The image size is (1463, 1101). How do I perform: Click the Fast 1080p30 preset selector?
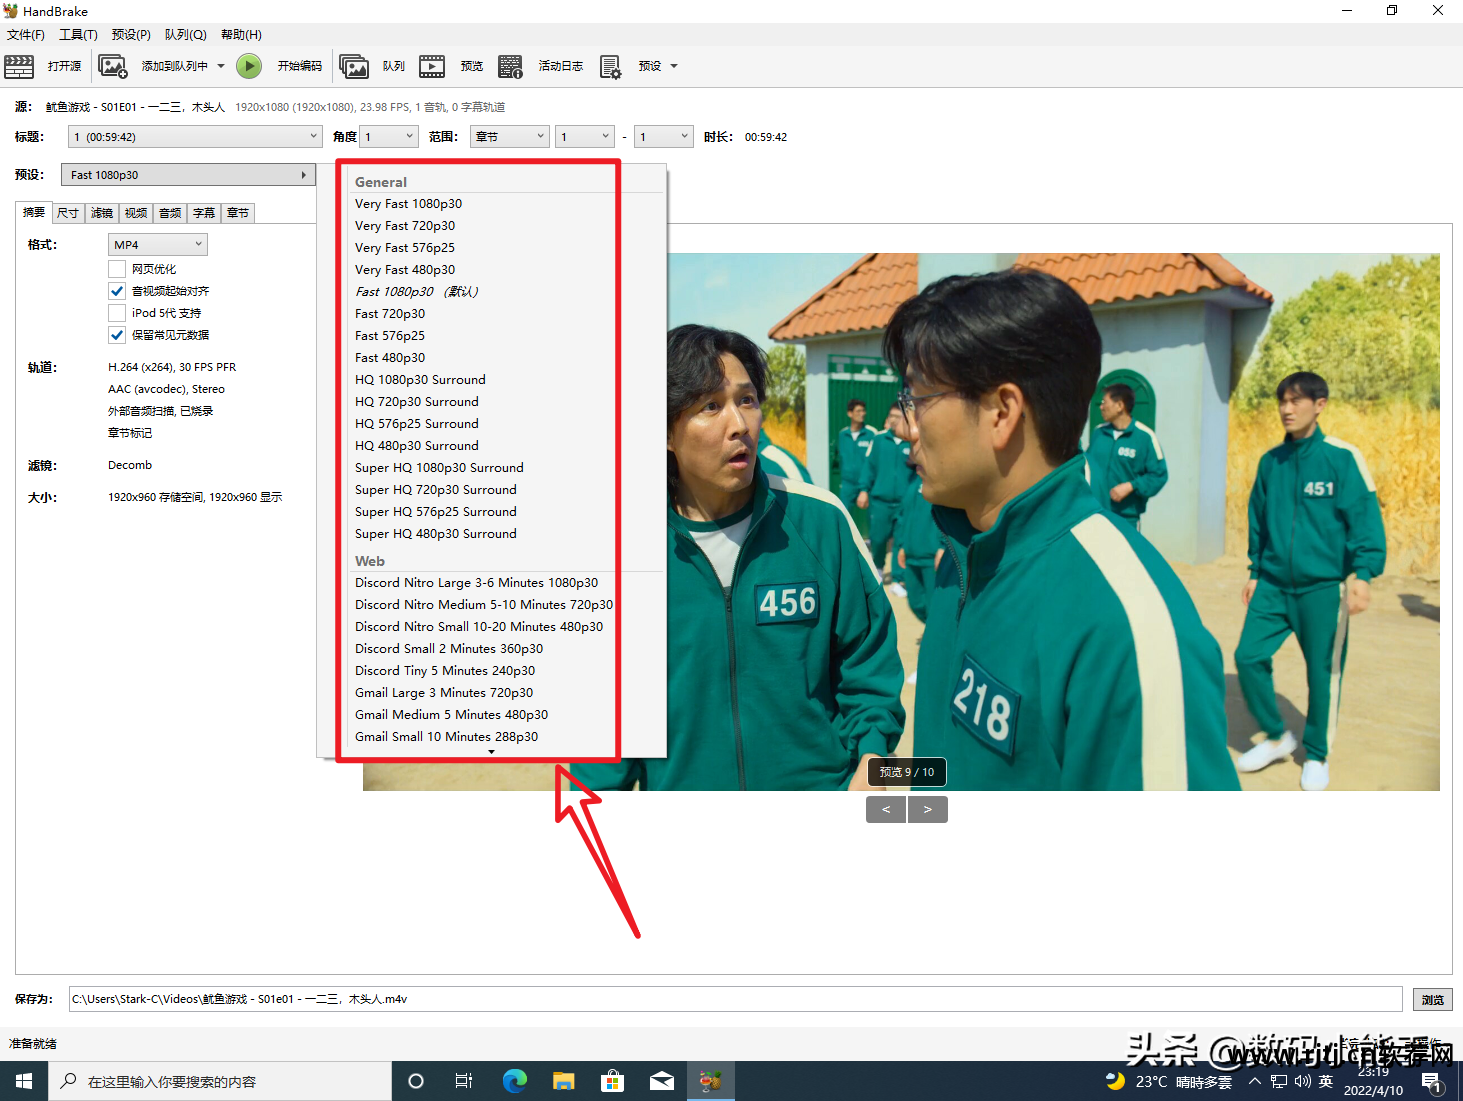(188, 175)
